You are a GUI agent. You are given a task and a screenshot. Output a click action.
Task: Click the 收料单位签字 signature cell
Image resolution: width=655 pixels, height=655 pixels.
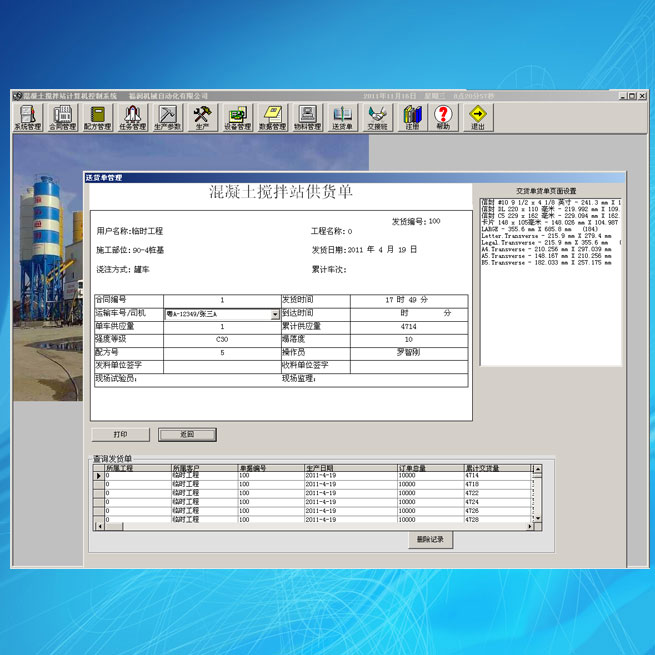(x=409, y=367)
